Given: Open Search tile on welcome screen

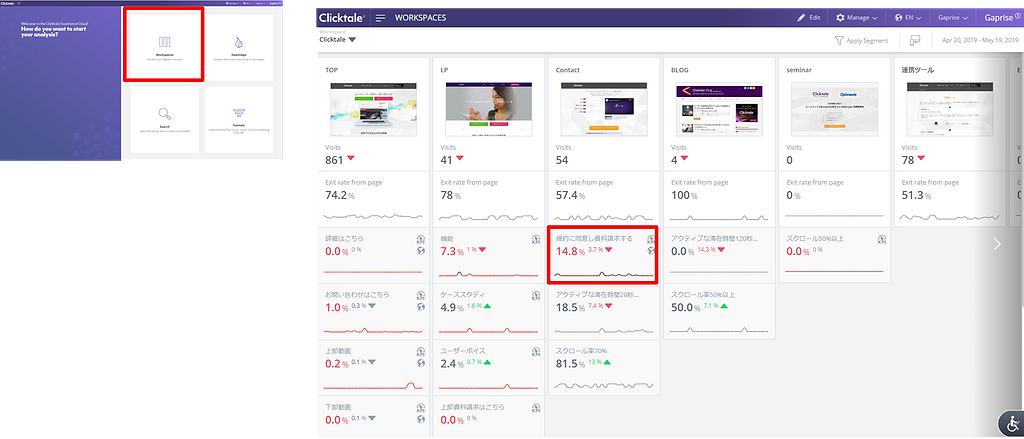Looking at the screenshot, I should 165,120.
